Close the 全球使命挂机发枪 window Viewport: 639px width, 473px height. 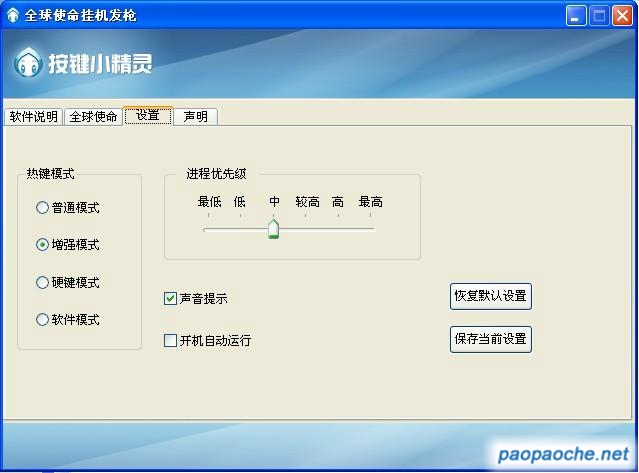623,16
